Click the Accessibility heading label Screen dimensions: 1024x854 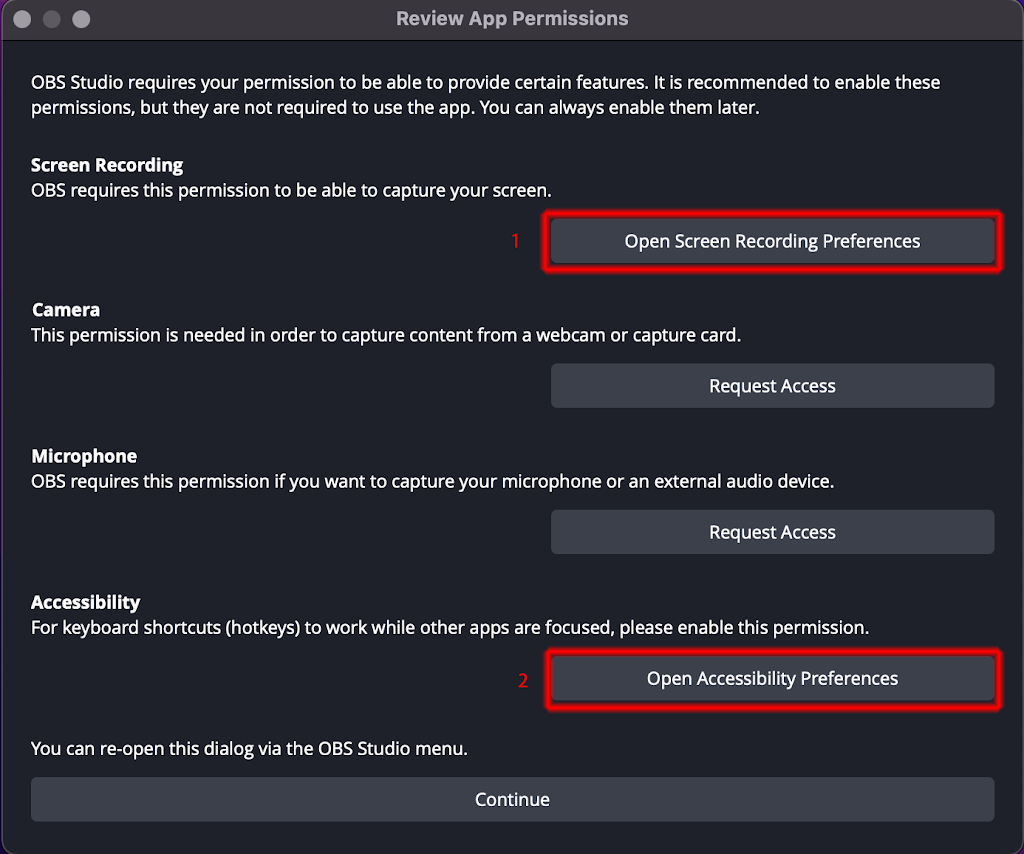pyautogui.click(x=85, y=602)
